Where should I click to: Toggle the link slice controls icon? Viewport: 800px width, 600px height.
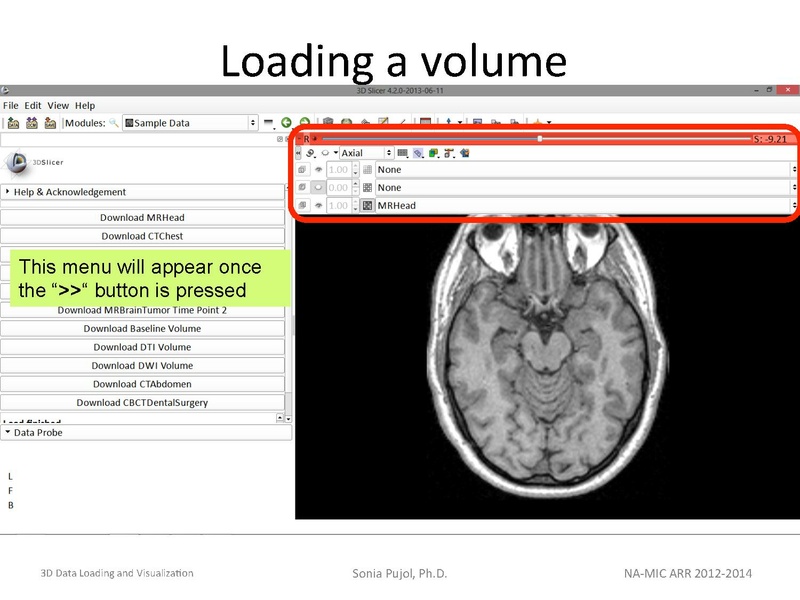tap(310, 153)
